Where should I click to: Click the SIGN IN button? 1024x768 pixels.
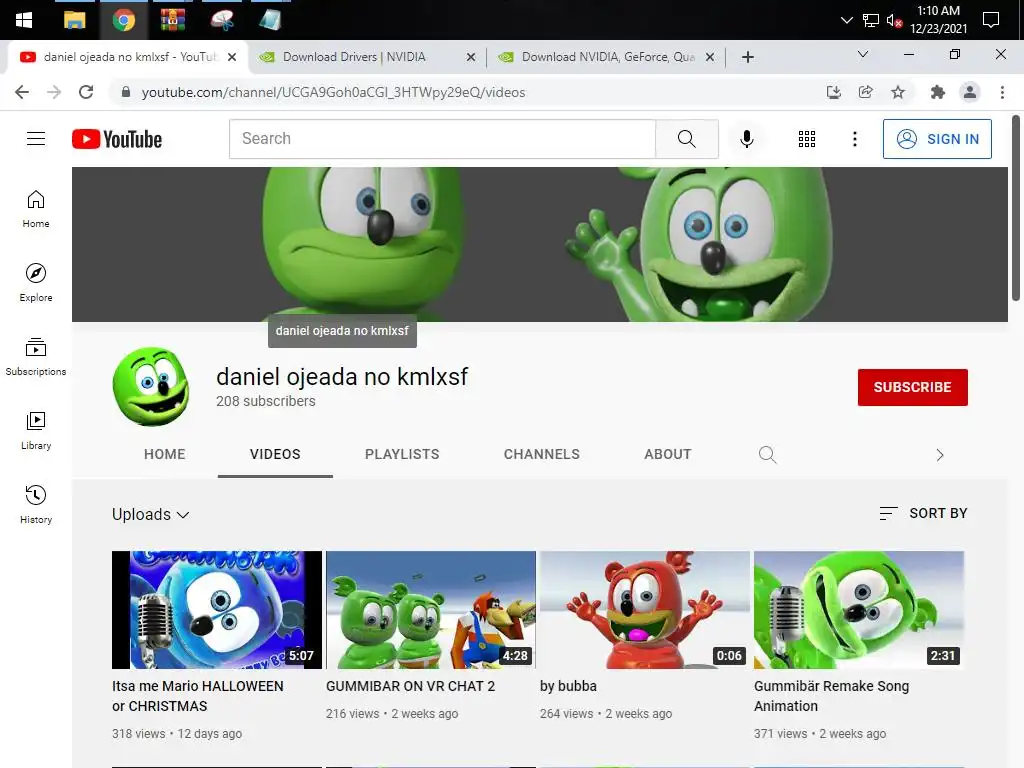click(937, 139)
